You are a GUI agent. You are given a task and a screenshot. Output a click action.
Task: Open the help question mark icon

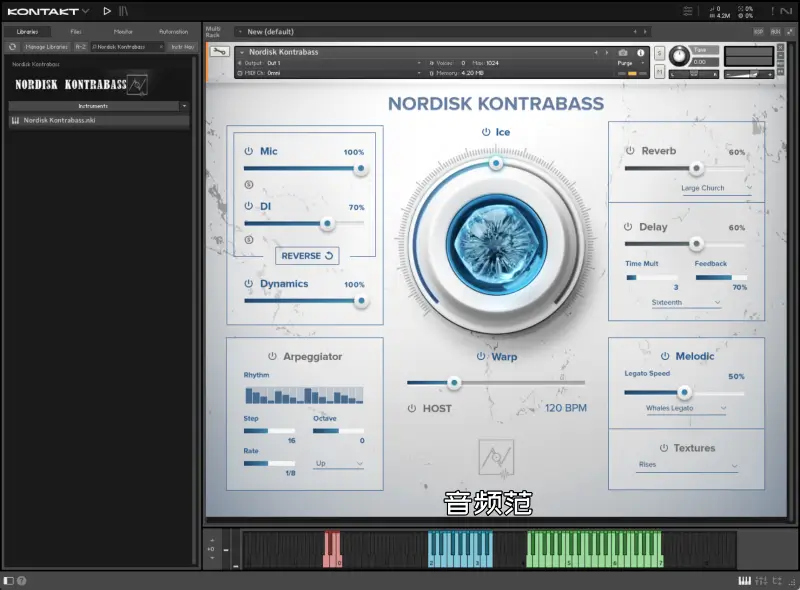[x=21, y=581]
